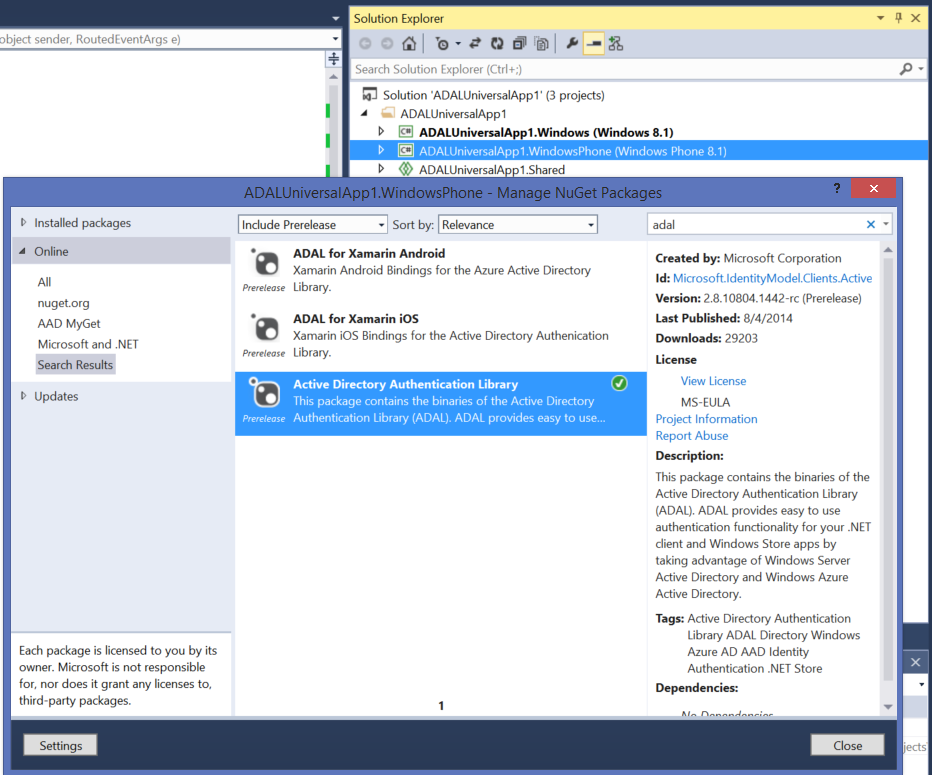Click the Show All Files icon
This screenshot has height=775, width=932.
pyautogui.click(x=541, y=43)
